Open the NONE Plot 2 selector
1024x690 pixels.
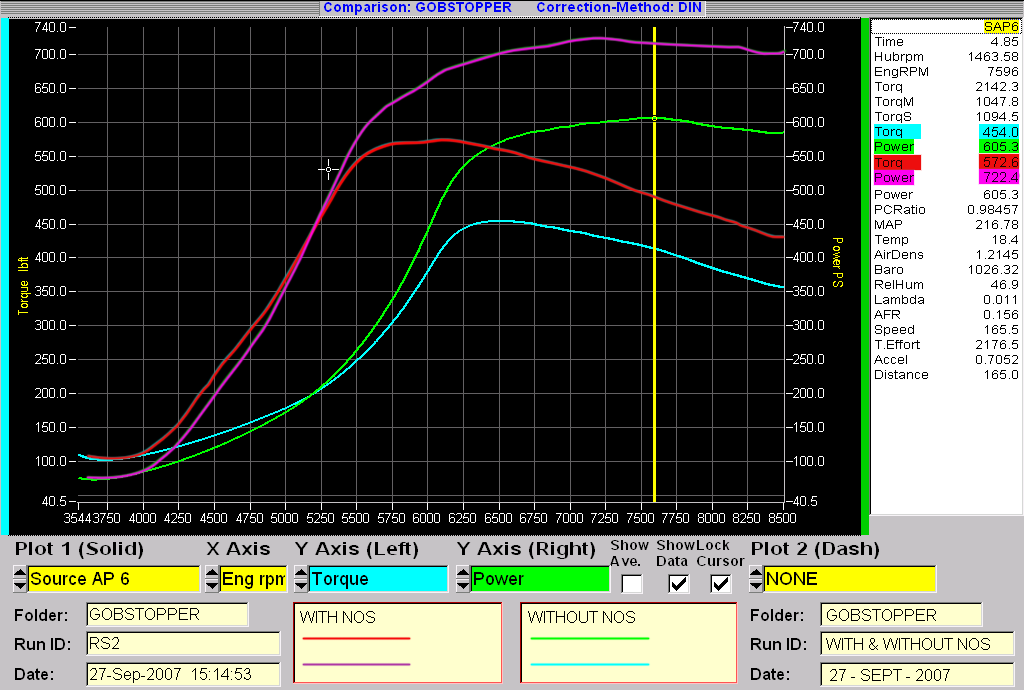coord(850,579)
